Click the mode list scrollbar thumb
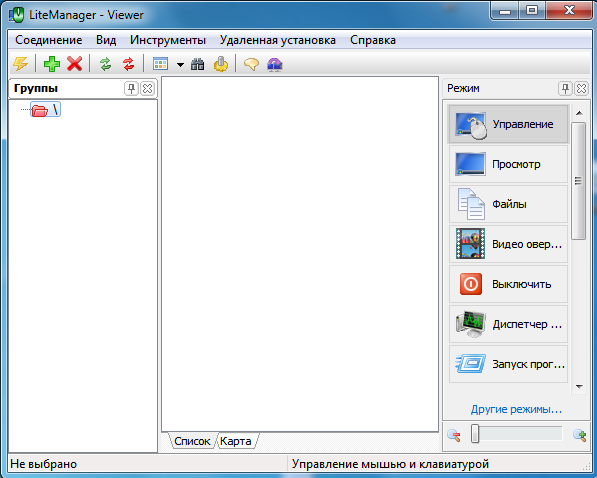Screen dimensions: 597x478 (579, 181)
